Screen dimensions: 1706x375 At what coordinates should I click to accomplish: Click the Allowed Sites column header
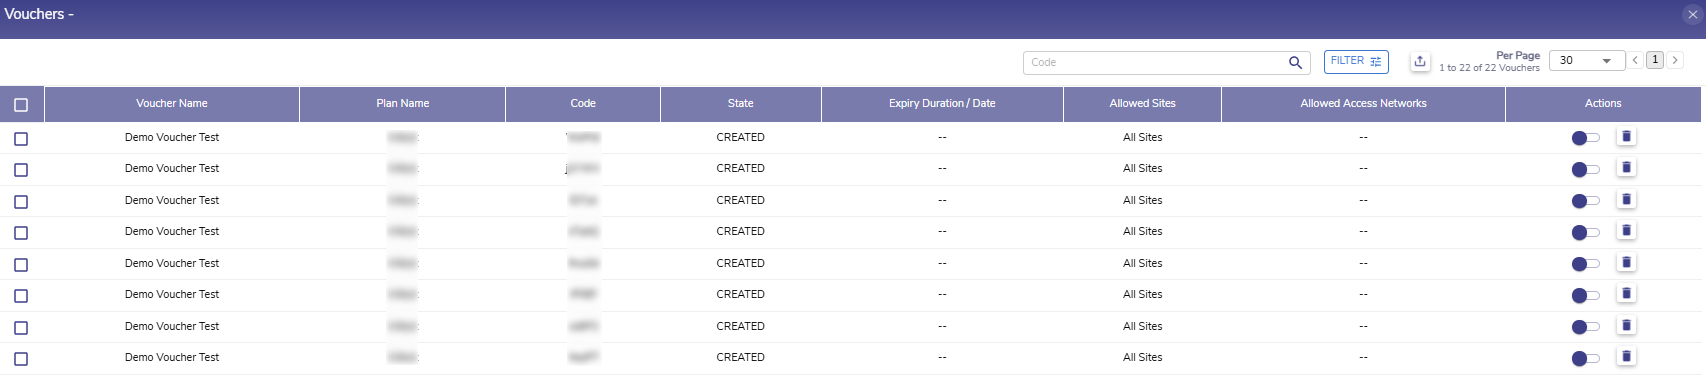click(x=1143, y=104)
